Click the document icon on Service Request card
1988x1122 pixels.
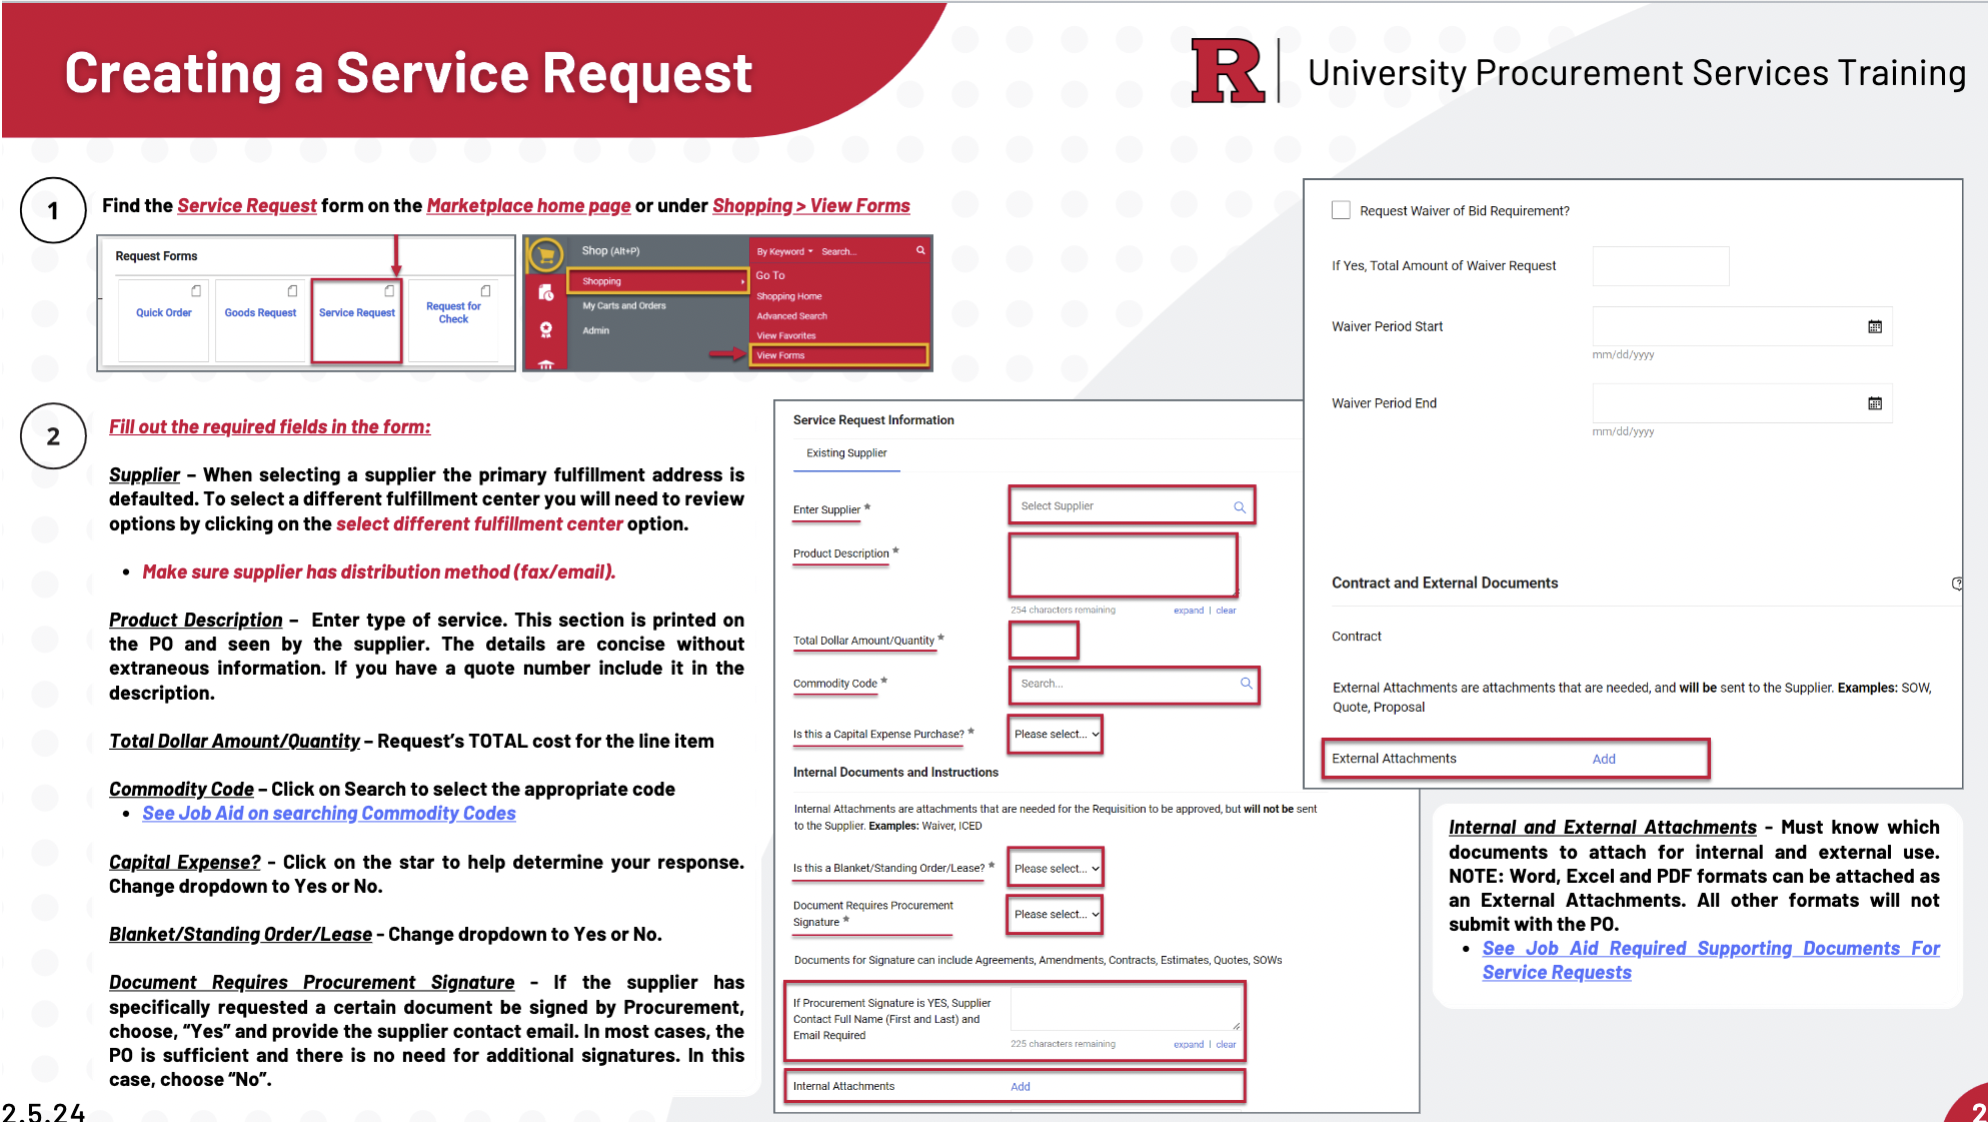tap(389, 291)
